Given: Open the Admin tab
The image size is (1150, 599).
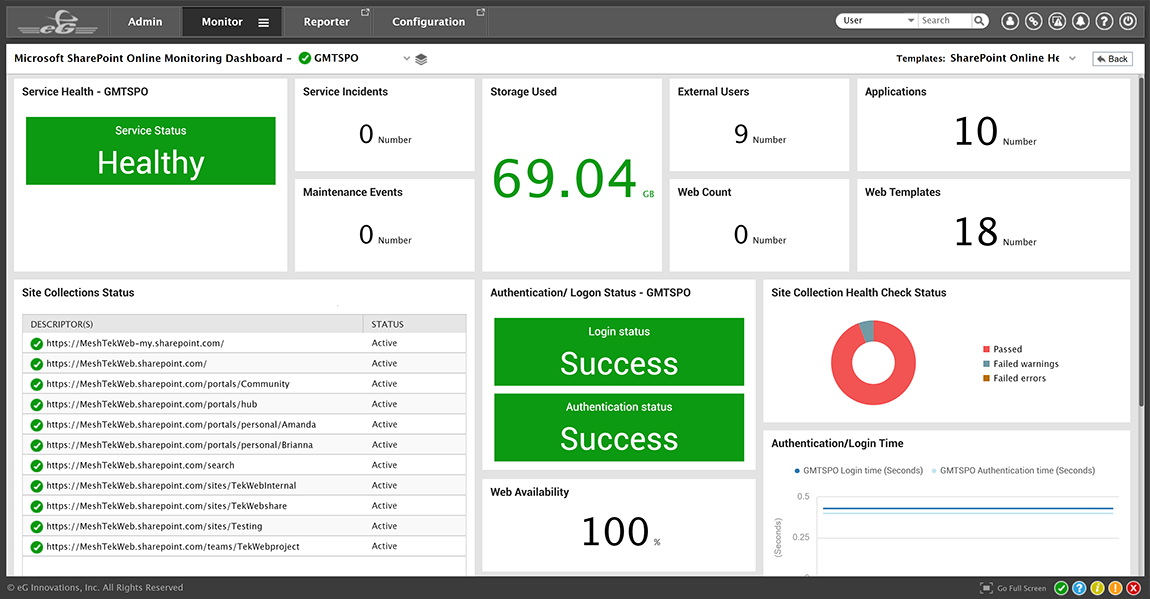Looking at the screenshot, I should coord(145,22).
